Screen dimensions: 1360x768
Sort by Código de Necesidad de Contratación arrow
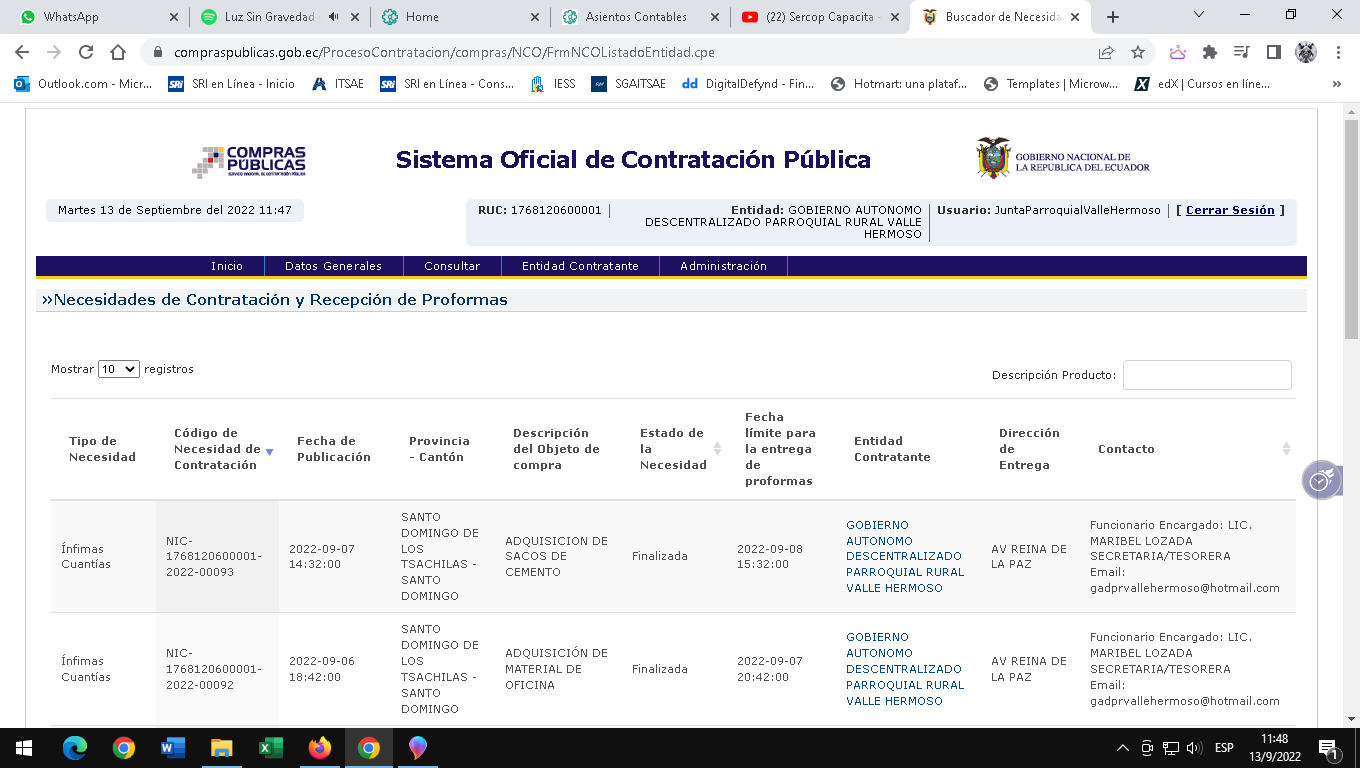pos(269,451)
